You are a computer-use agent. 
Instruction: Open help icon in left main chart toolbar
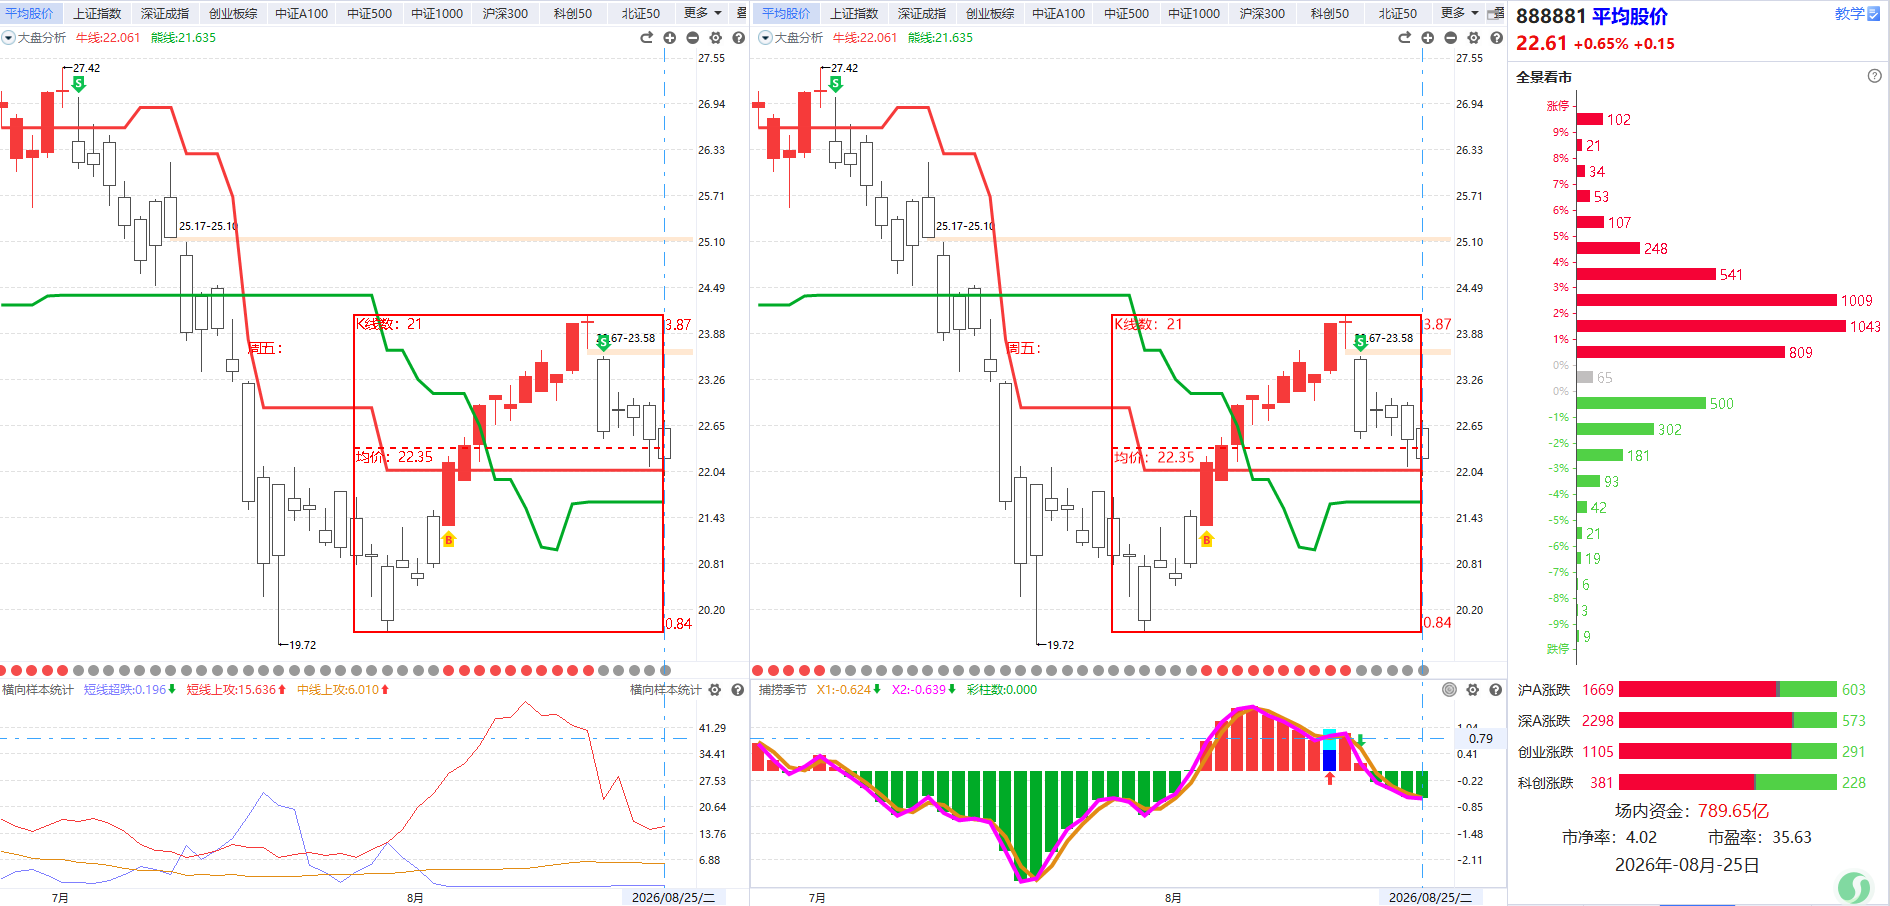(739, 38)
